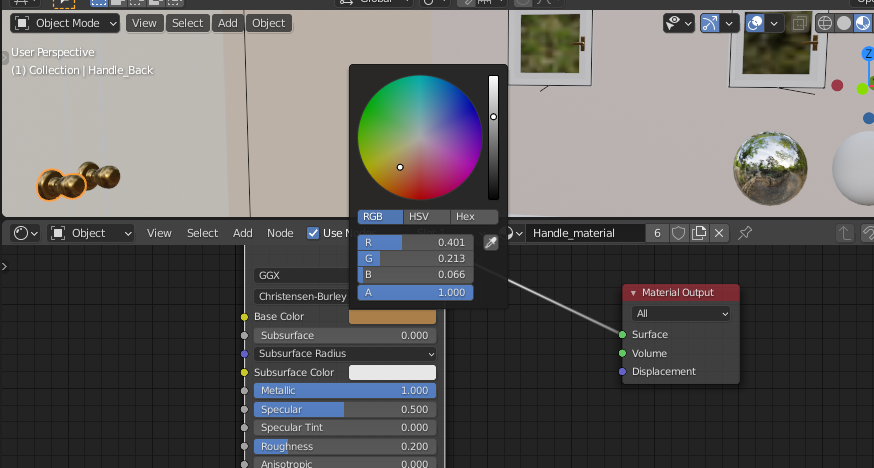Open the viewport Select menu
874x468 pixels.
tap(187, 23)
